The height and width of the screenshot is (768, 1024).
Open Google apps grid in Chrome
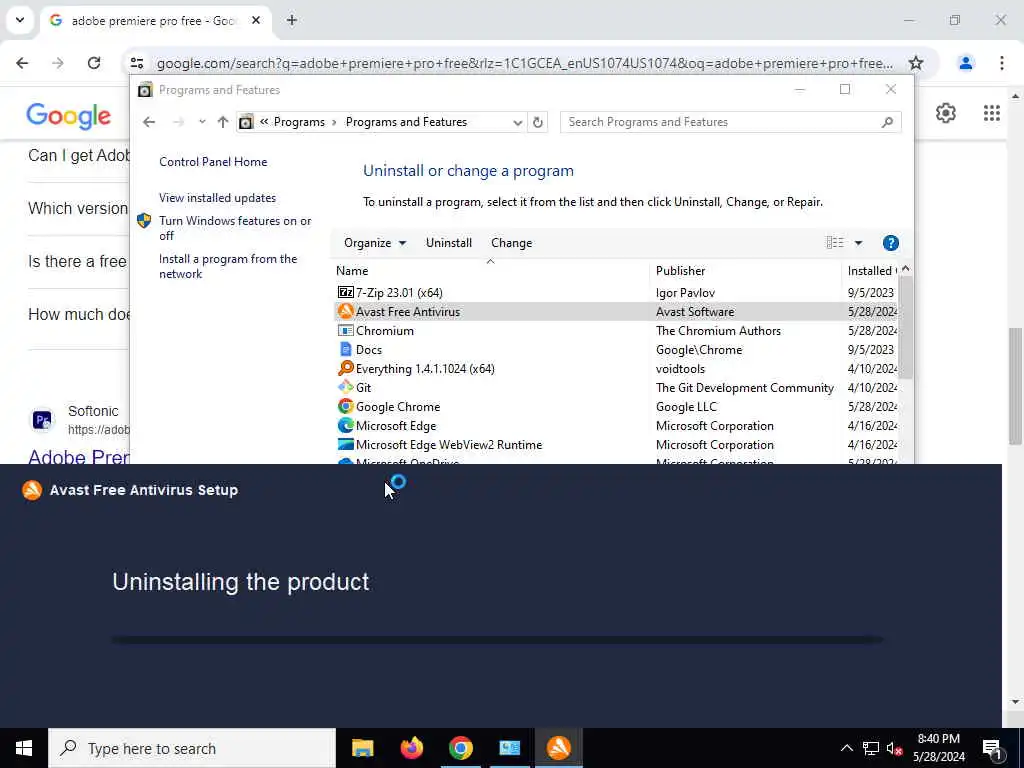(991, 113)
